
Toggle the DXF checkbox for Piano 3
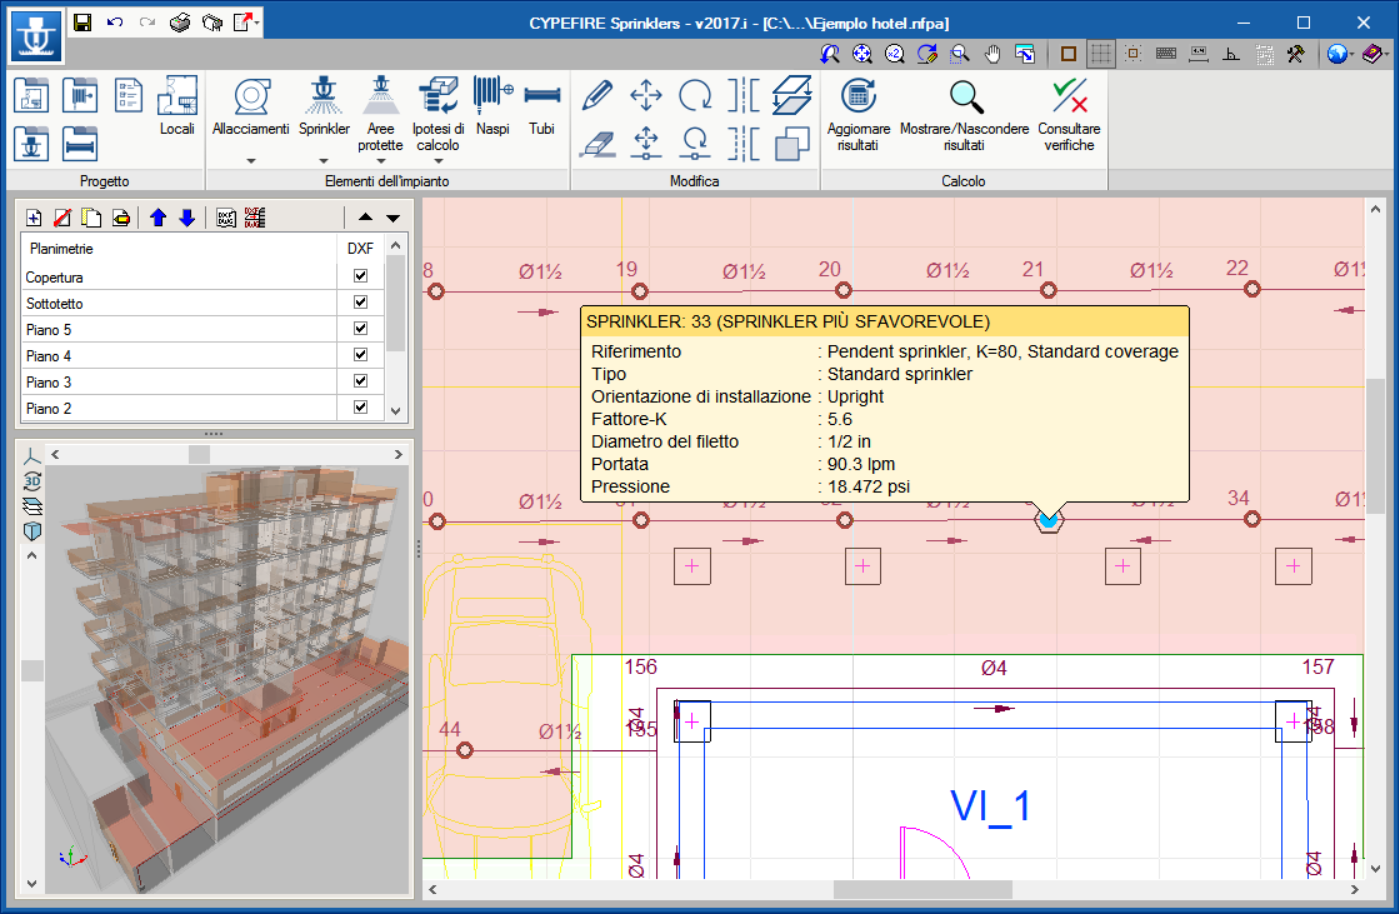coord(361,380)
